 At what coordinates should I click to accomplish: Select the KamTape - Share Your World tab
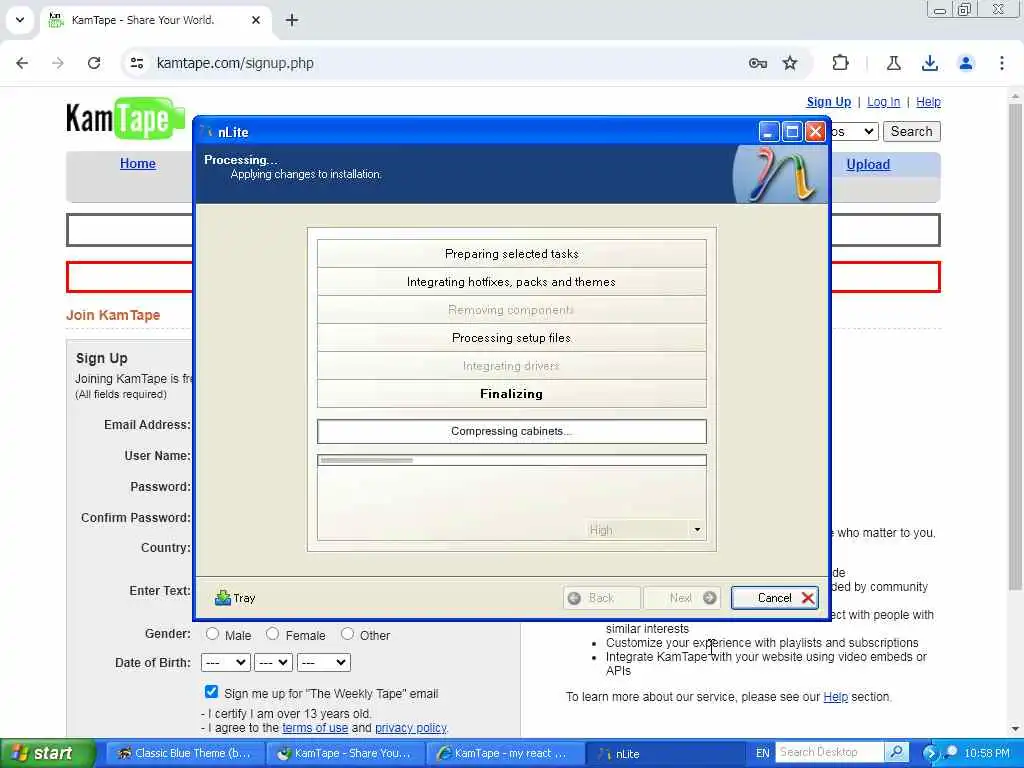click(x=155, y=20)
